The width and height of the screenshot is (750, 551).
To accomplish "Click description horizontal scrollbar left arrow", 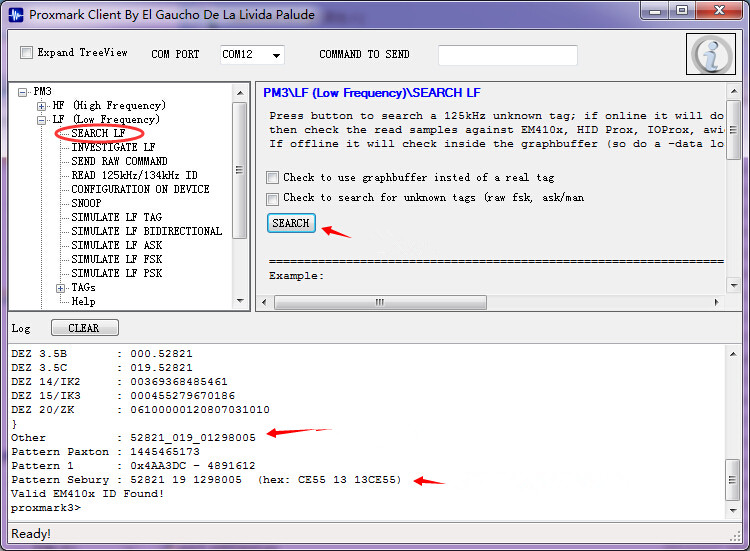I will click(265, 302).
